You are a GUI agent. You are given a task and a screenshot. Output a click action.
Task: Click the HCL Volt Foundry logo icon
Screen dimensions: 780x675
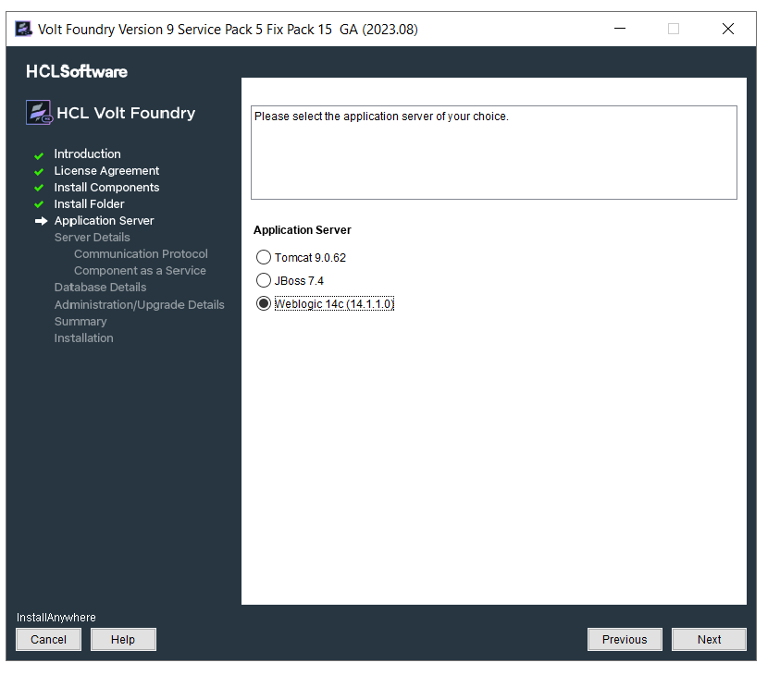point(39,112)
